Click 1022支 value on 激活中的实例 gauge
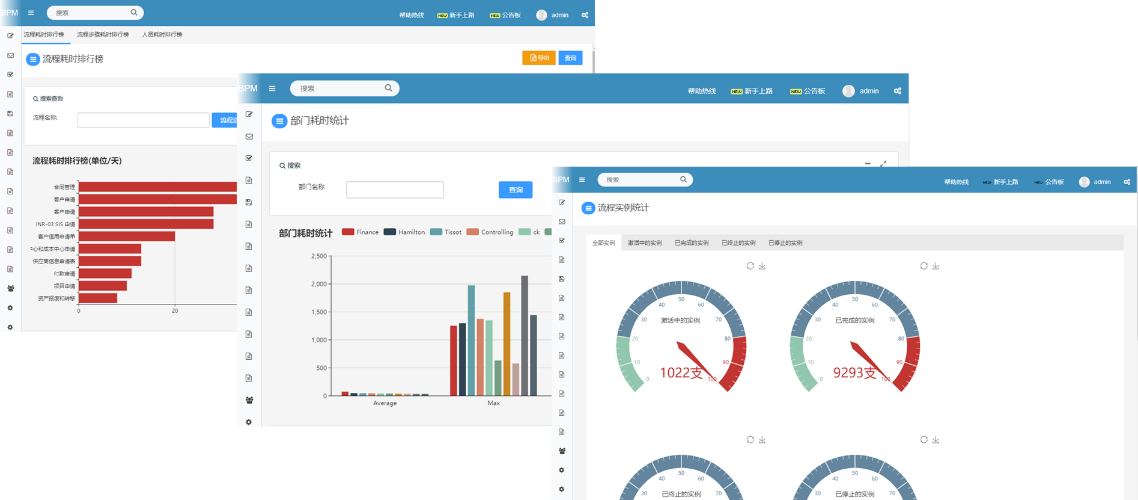 point(681,373)
